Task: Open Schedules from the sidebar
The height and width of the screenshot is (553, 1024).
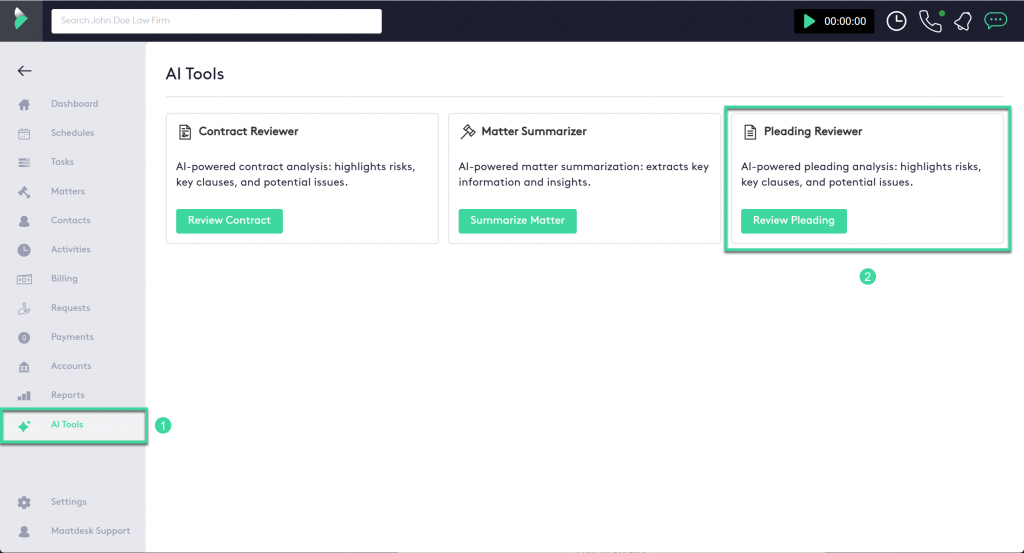Action: (72, 133)
